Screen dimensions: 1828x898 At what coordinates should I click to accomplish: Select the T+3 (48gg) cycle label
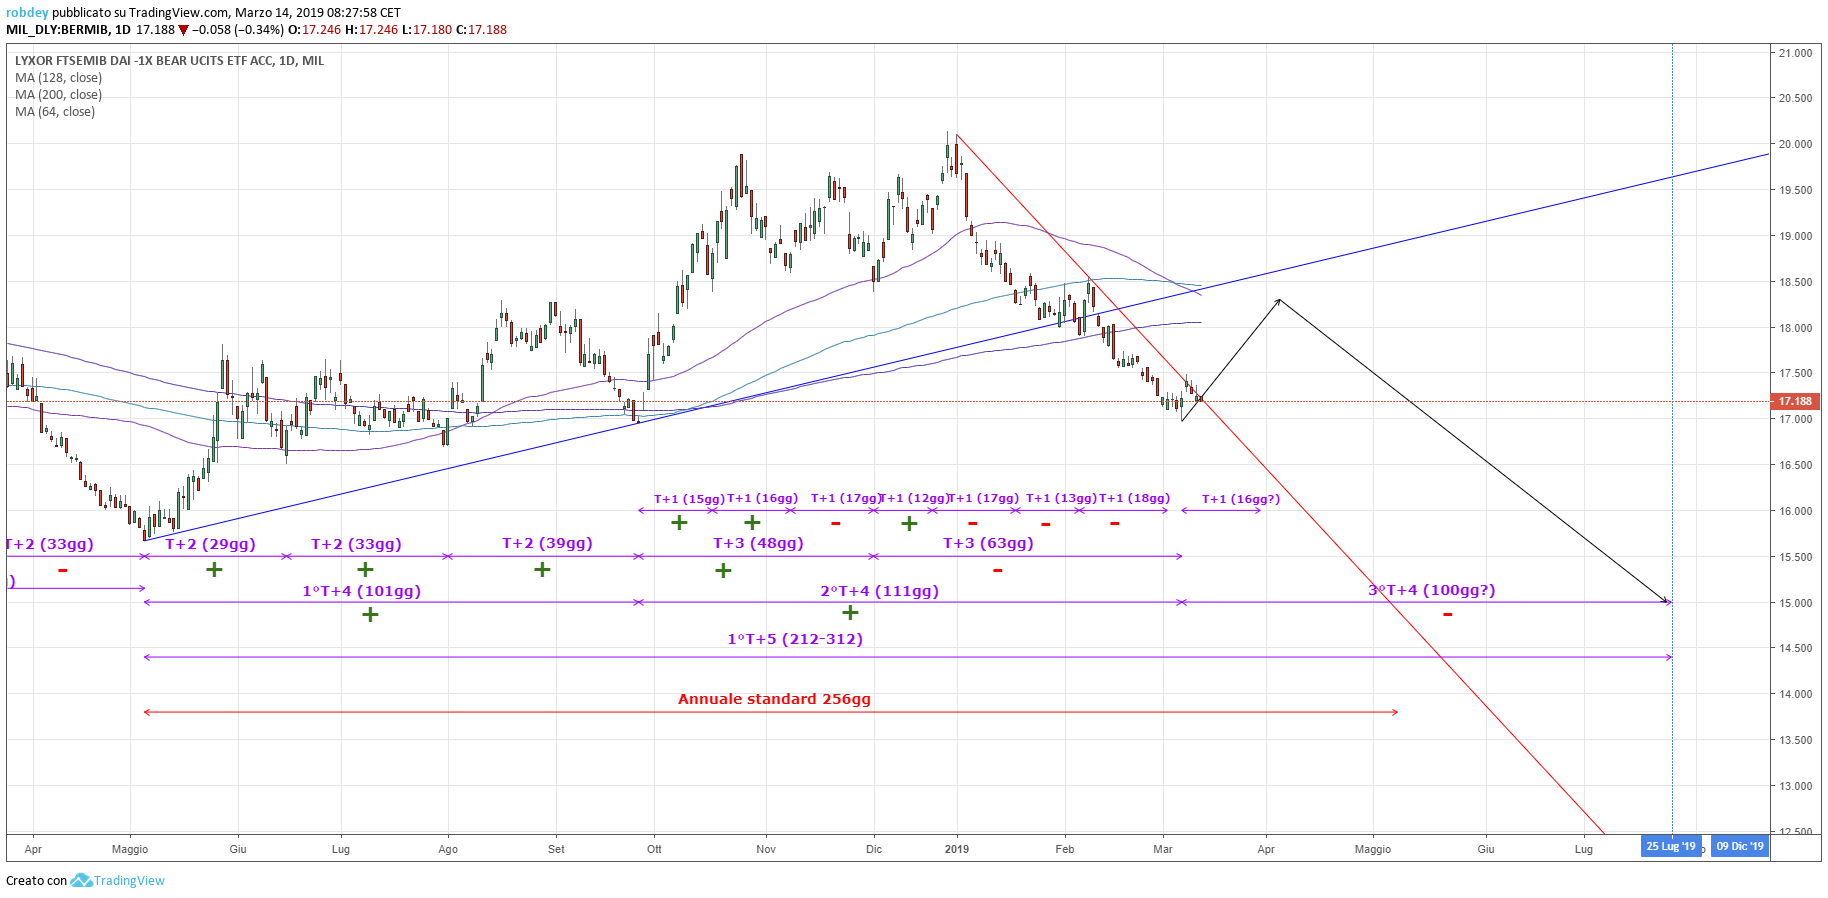pos(758,543)
